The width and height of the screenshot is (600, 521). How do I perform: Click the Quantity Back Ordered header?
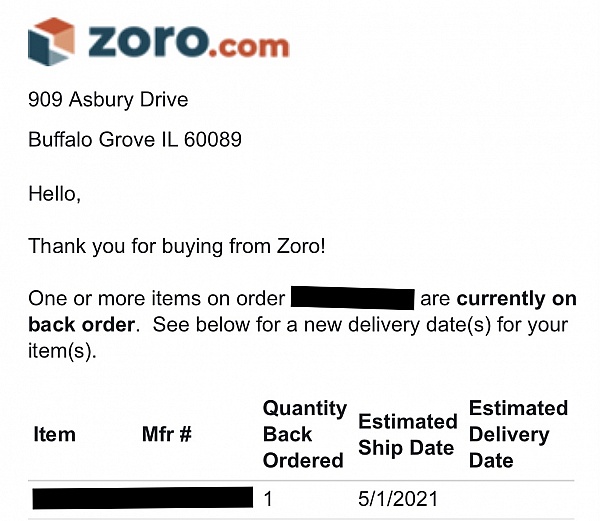304,435
